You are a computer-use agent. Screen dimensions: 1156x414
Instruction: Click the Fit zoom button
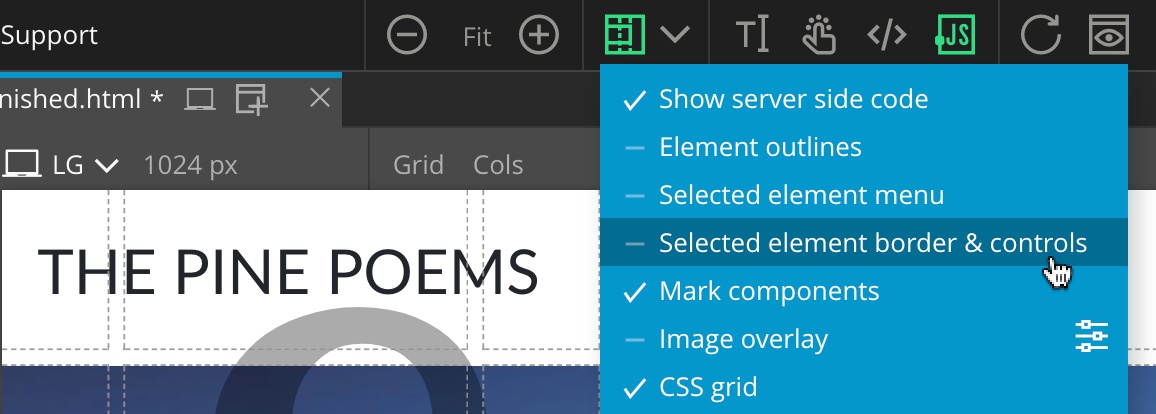pos(477,36)
